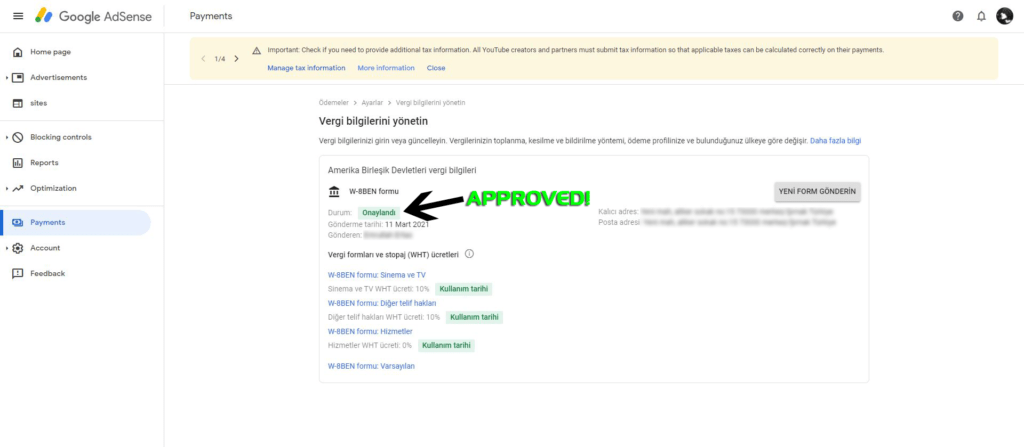
Task: Click Manage tax information link
Action: coord(306,68)
